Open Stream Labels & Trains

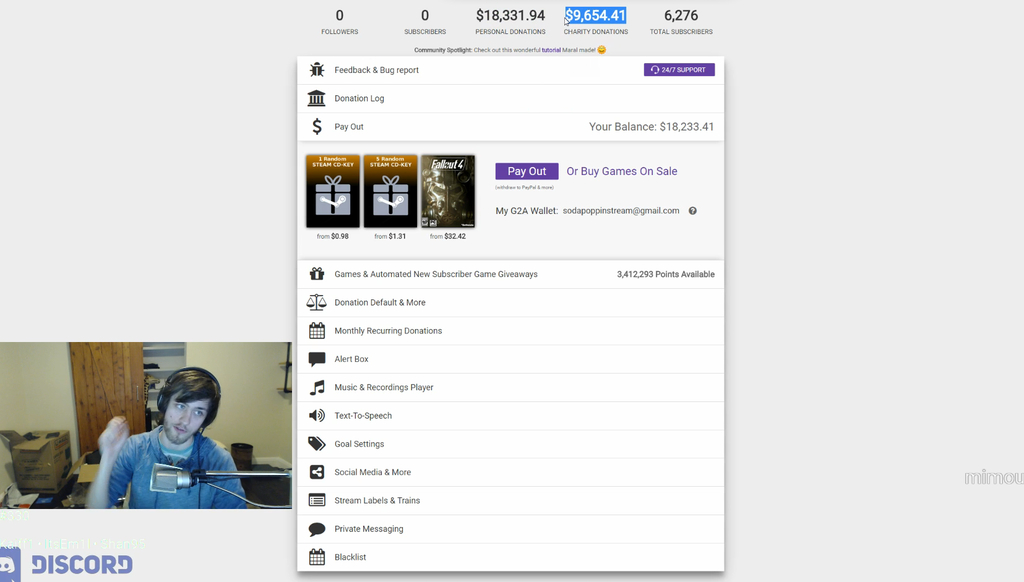(511, 500)
